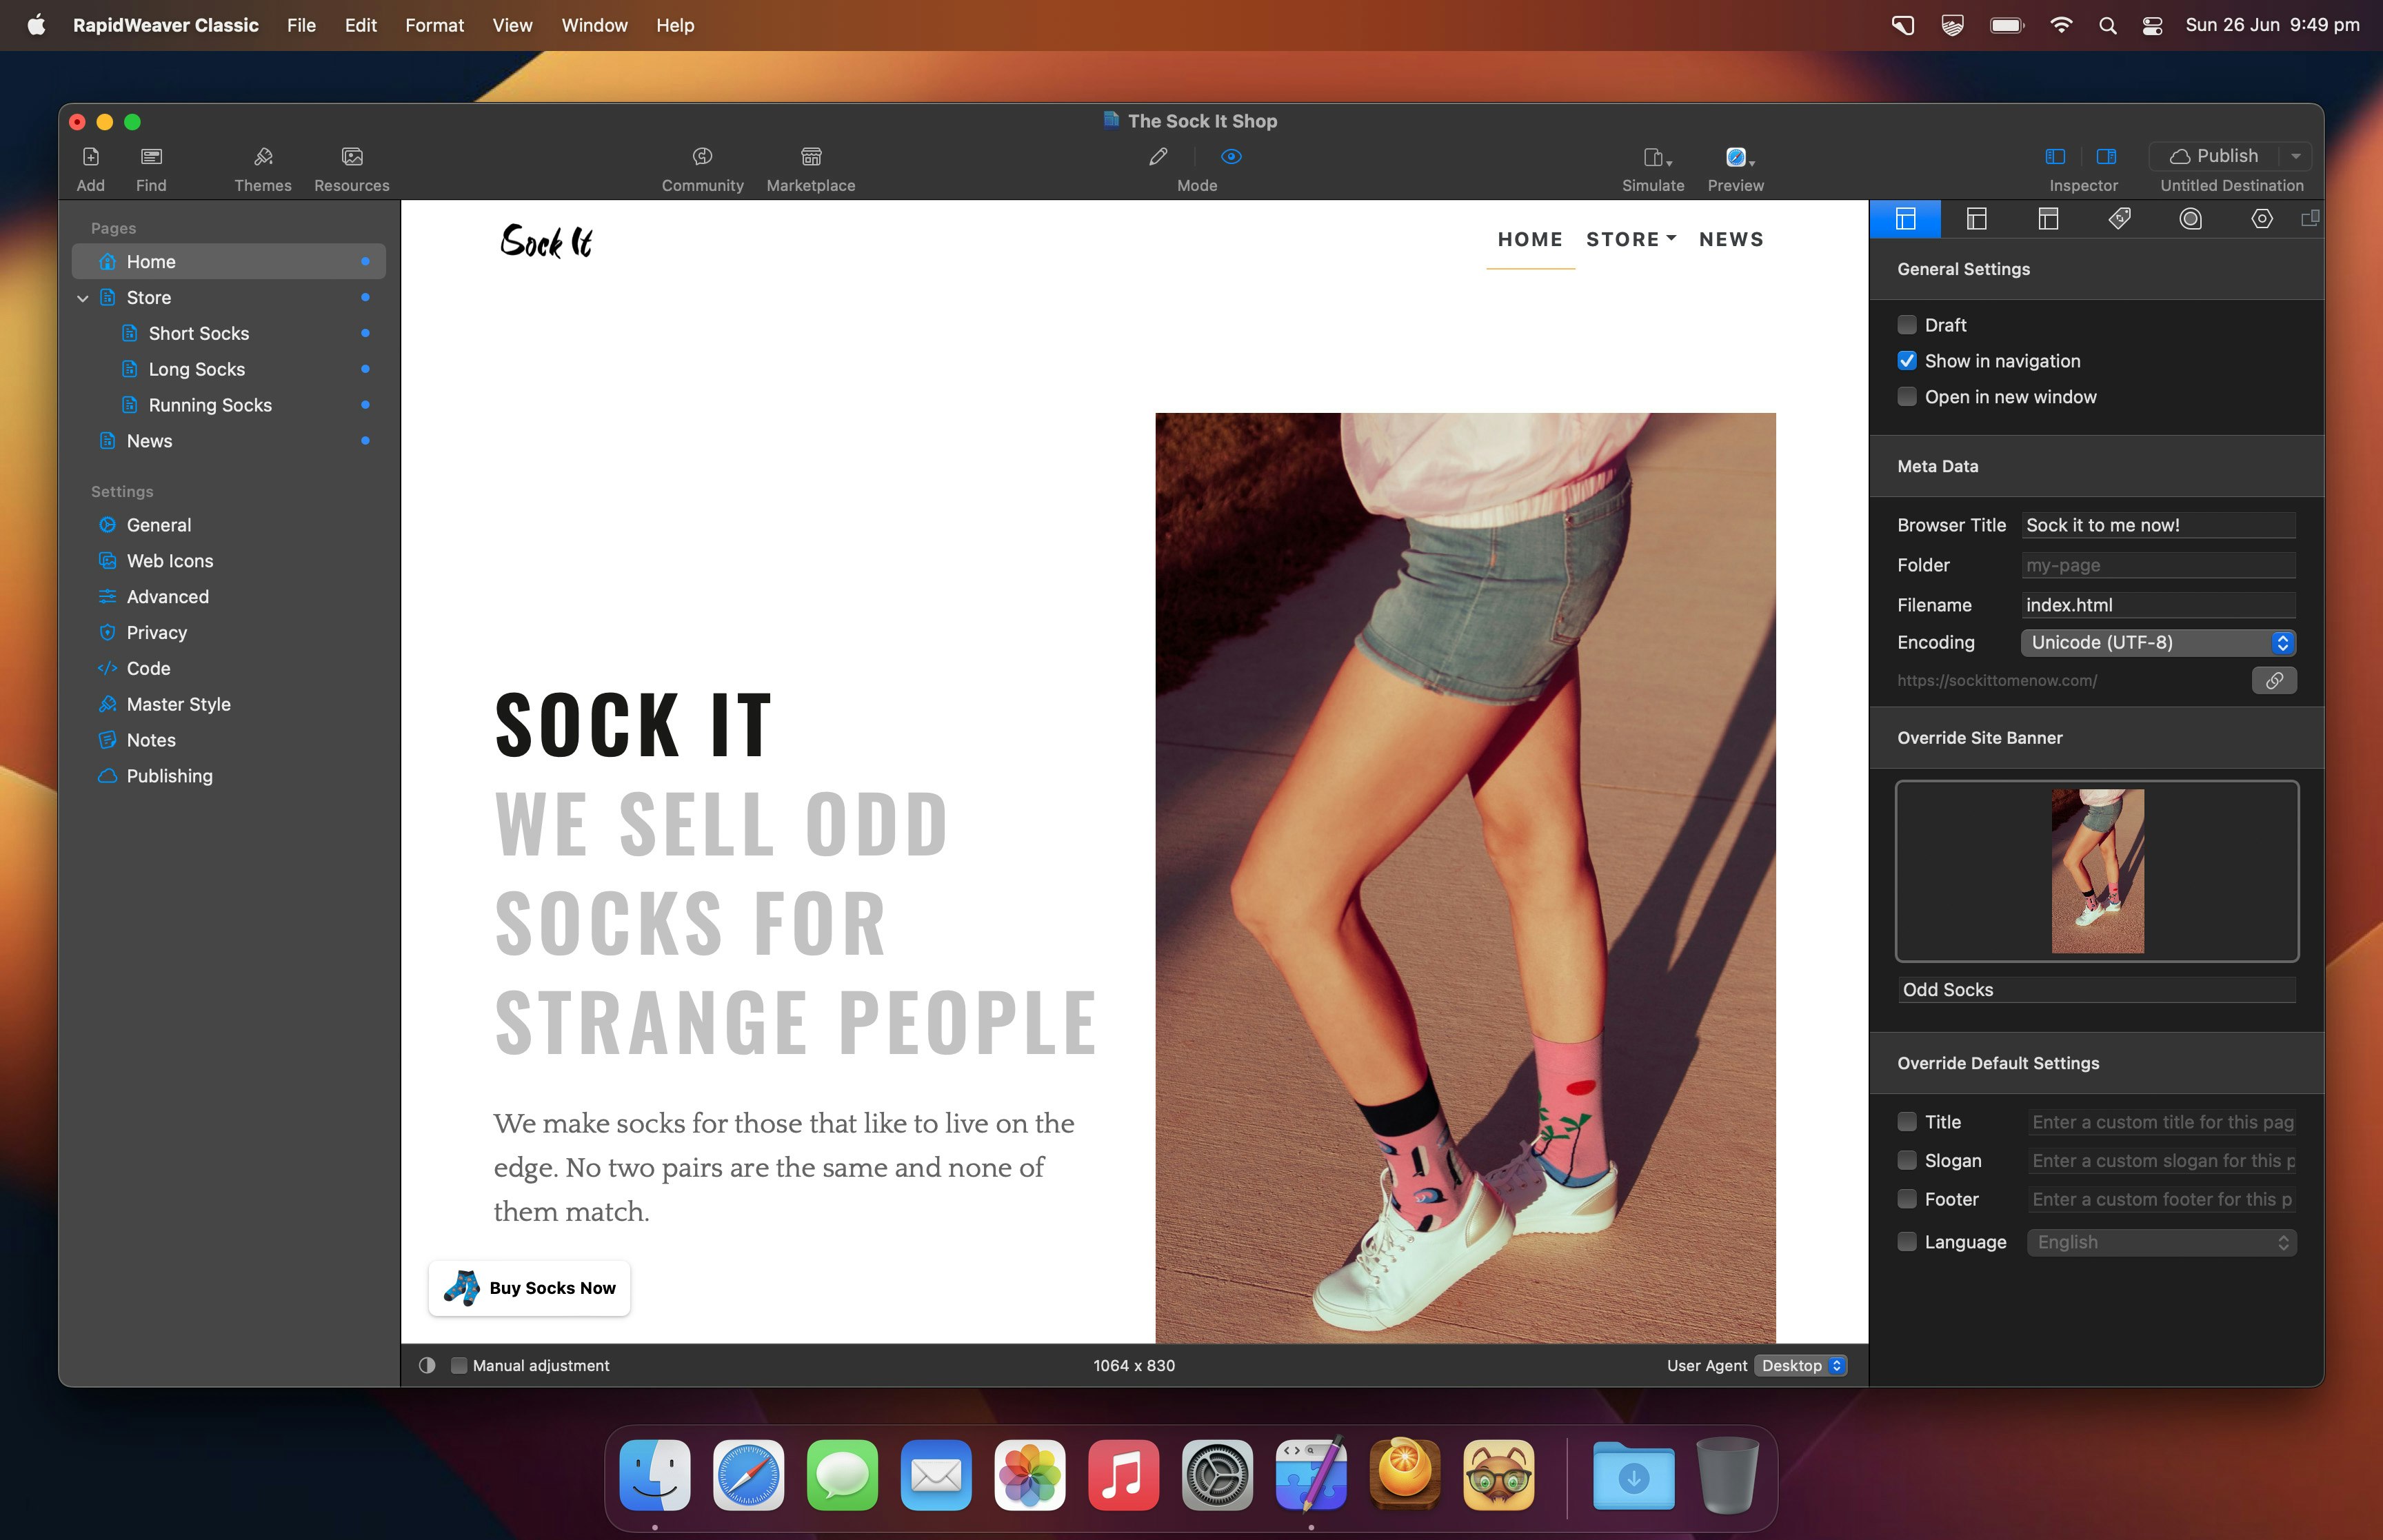Open Control Center in menu bar
Screen dimensions: 2383x1540
click(2153, 25)
